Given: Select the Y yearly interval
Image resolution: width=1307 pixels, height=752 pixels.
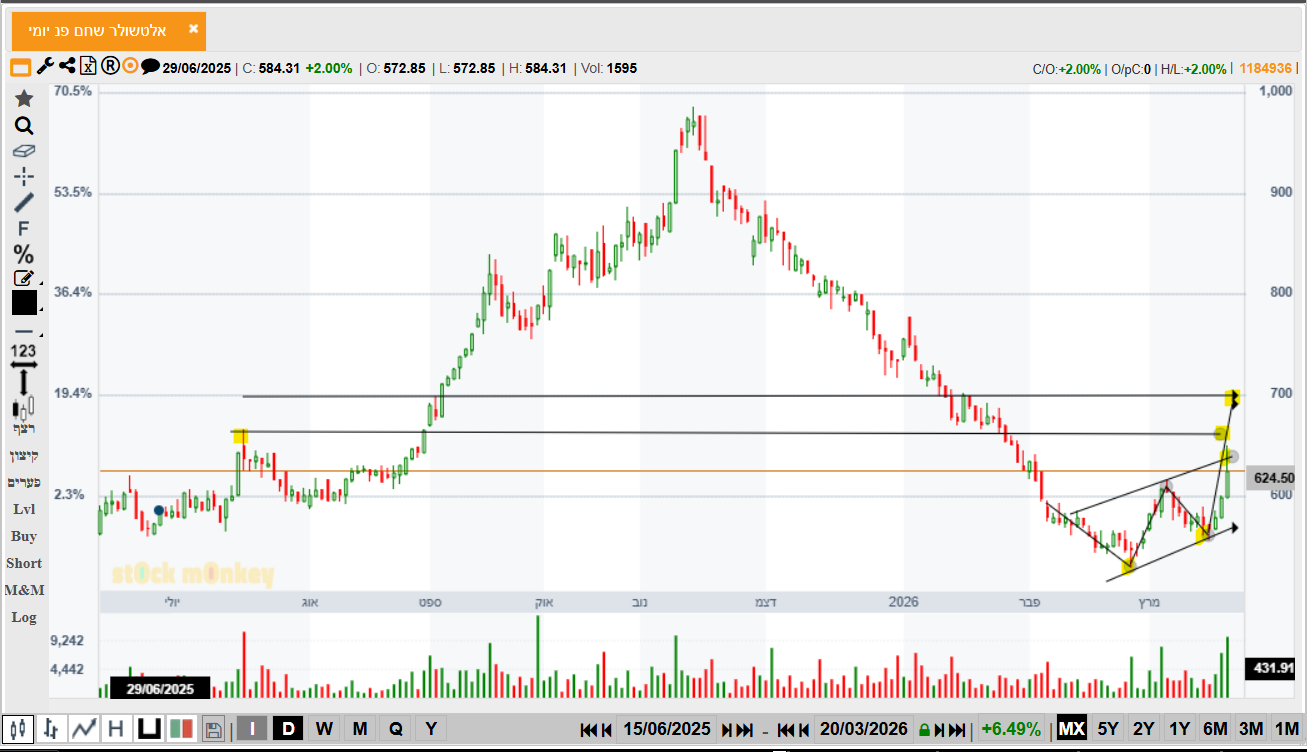Looking at the screenshot, I should pyautogui.click(x=431, y=729).
